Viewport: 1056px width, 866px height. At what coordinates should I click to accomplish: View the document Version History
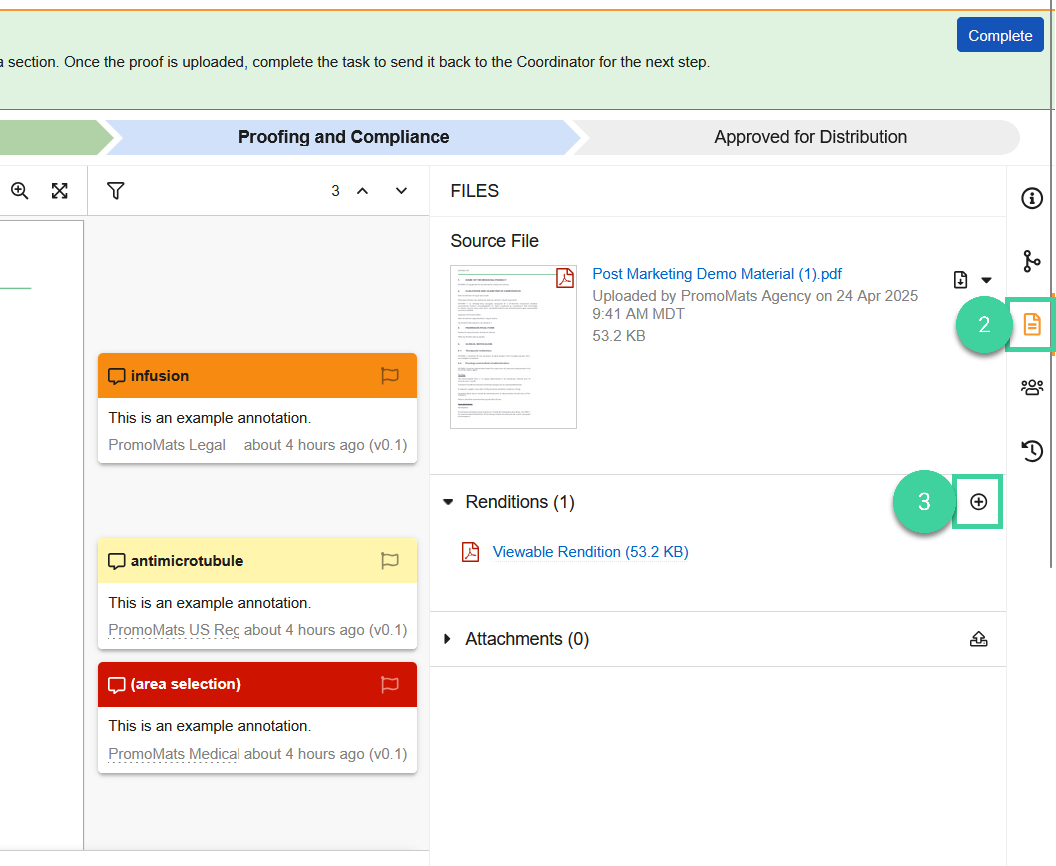(x=1032, y=450)
